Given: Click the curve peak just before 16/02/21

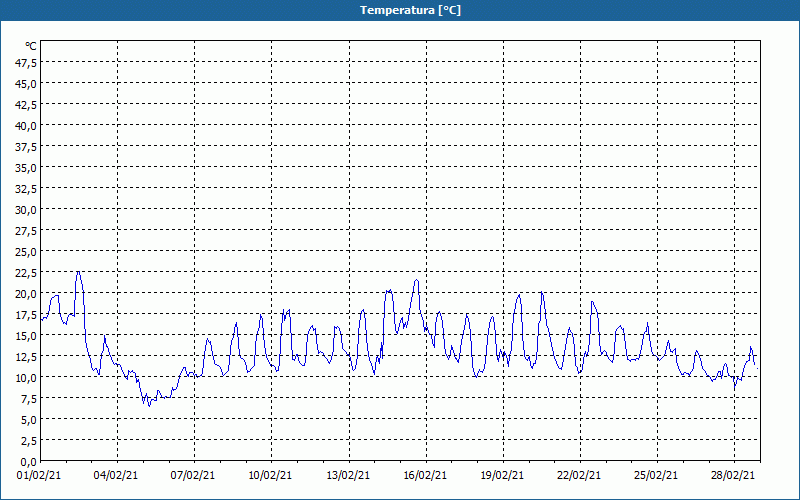Looking at the screenshot, I should click(416, 280).
